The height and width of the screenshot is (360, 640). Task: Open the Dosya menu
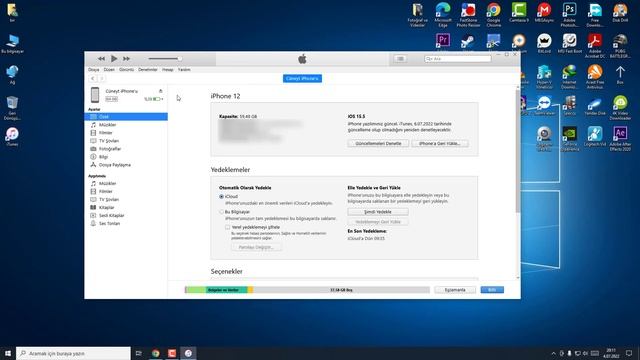(93, 70)
